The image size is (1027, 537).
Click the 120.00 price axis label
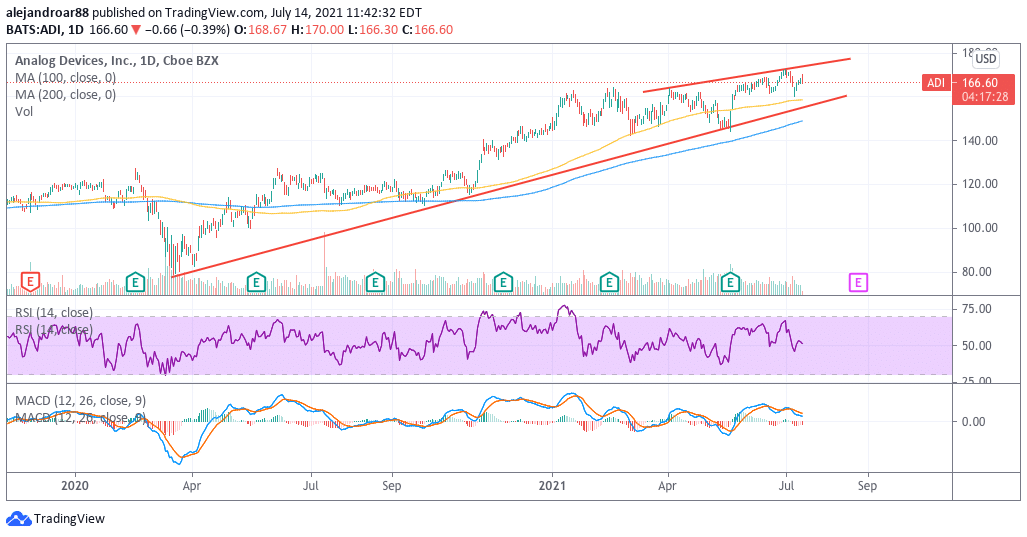point(980,184)
